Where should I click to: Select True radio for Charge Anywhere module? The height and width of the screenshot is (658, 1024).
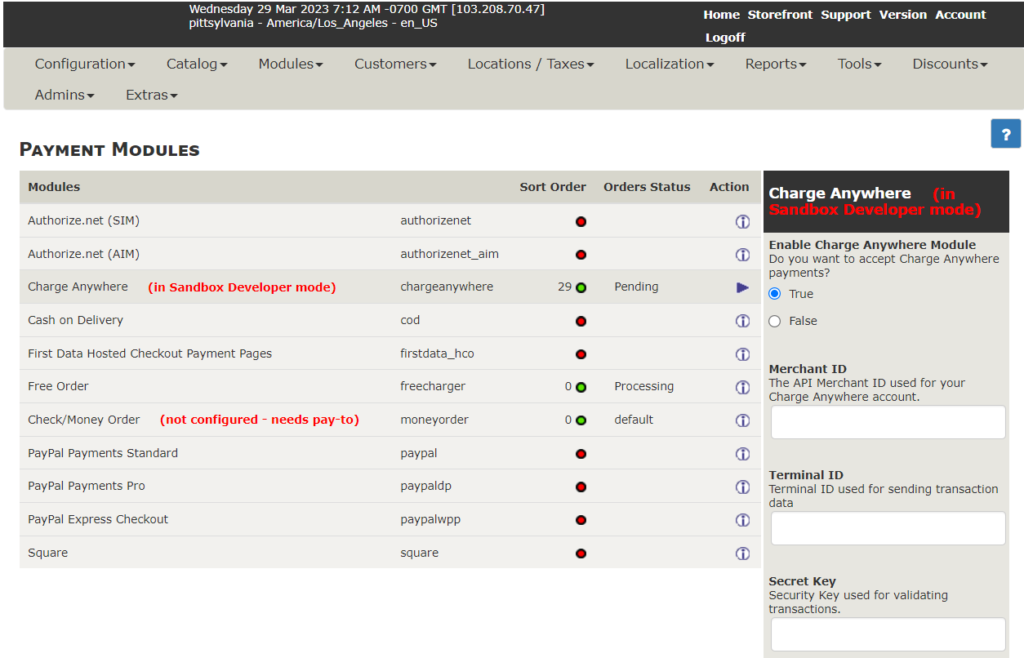click(x=775, y=294)
